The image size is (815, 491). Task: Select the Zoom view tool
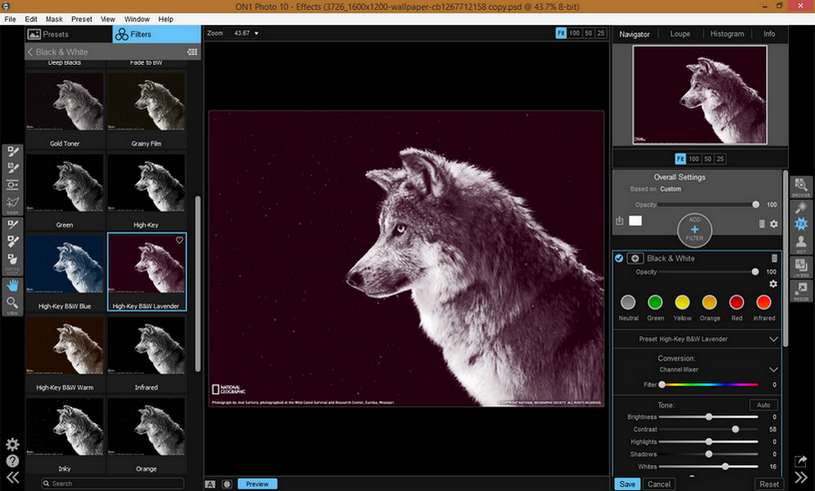point(14,303)
